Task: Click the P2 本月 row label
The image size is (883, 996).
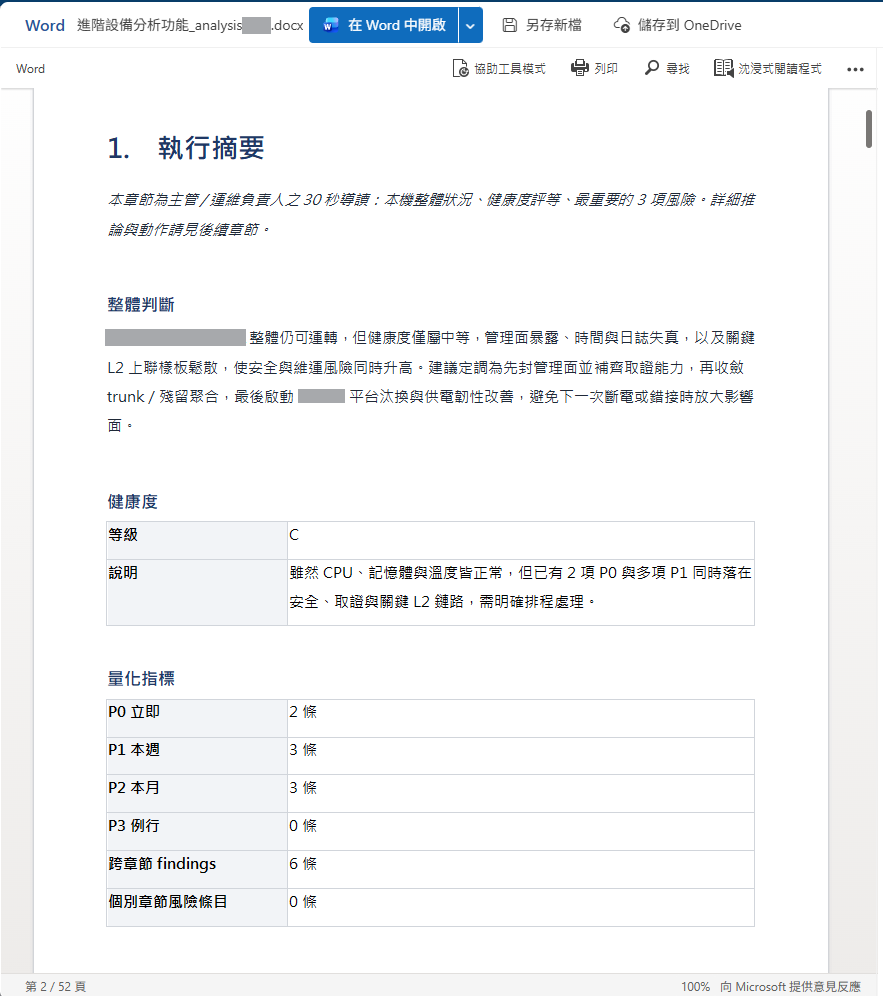Action: coord(134,788)
